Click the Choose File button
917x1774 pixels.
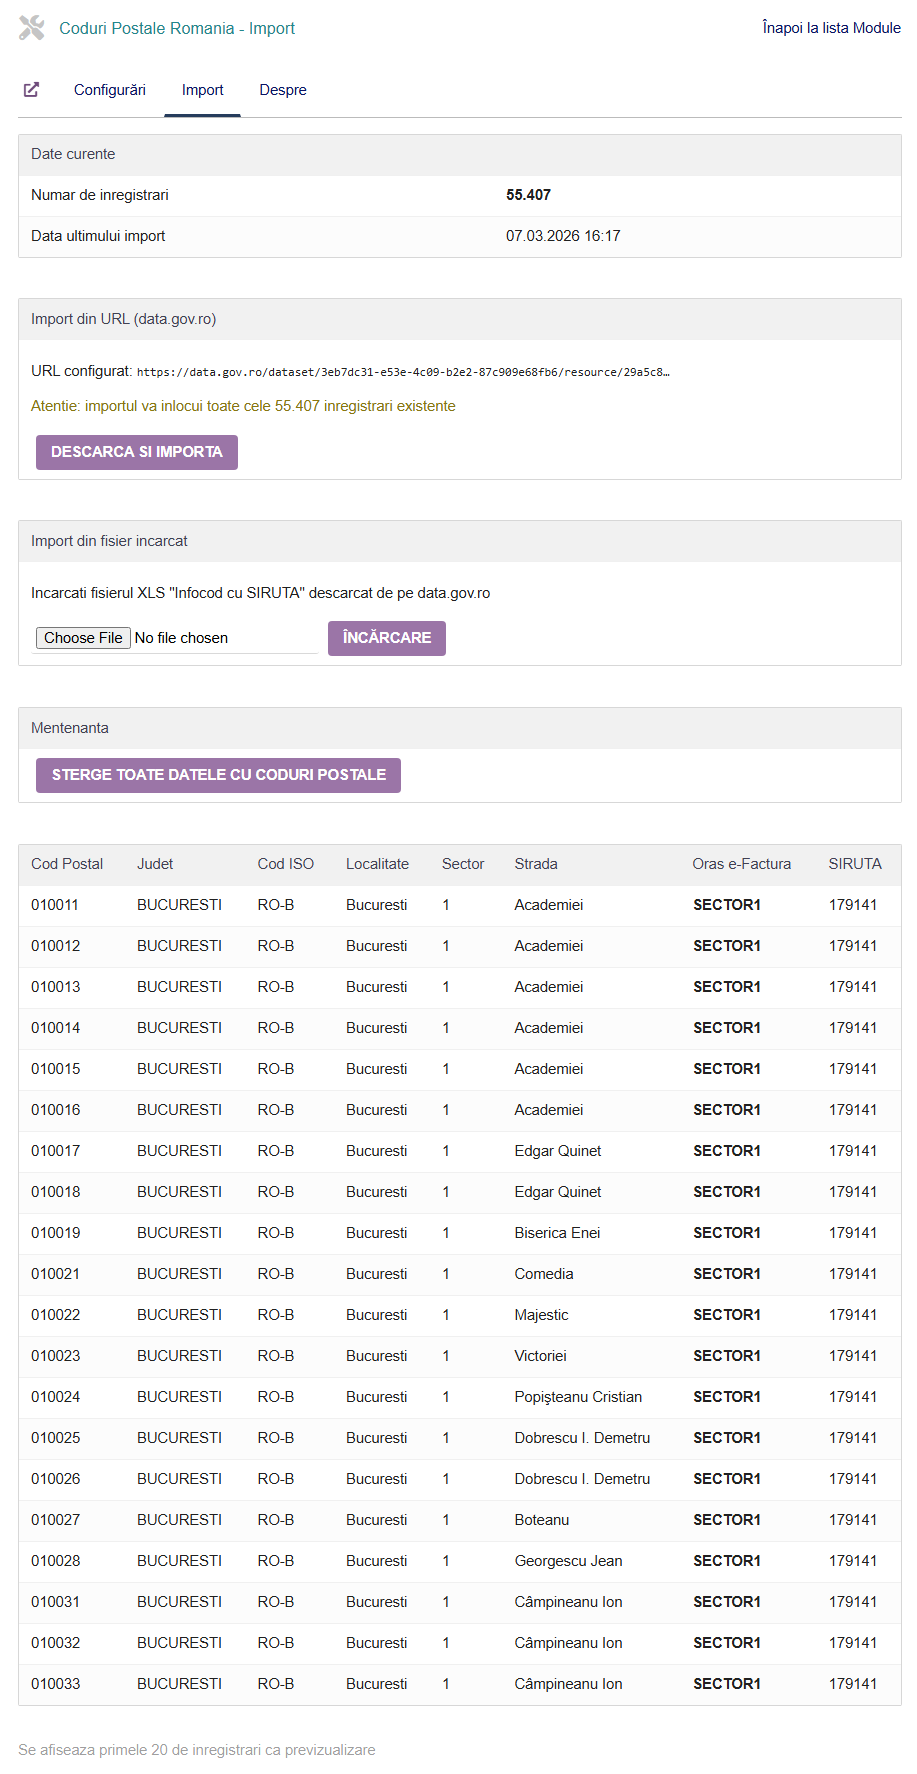pos(83,638)
